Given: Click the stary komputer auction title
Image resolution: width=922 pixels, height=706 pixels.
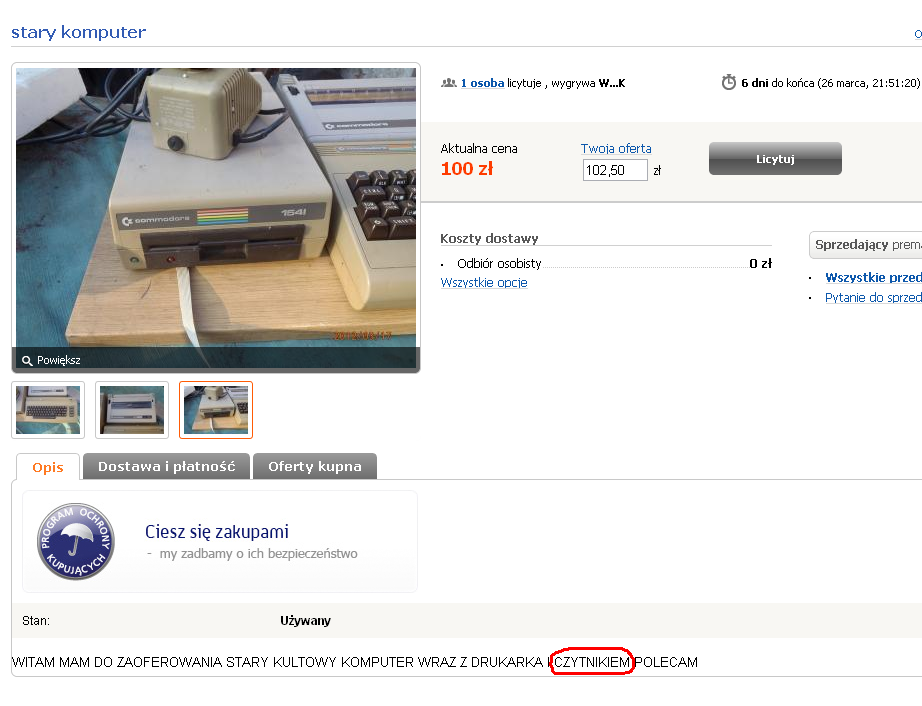Looking at the screenshot, I should point(79,32).
